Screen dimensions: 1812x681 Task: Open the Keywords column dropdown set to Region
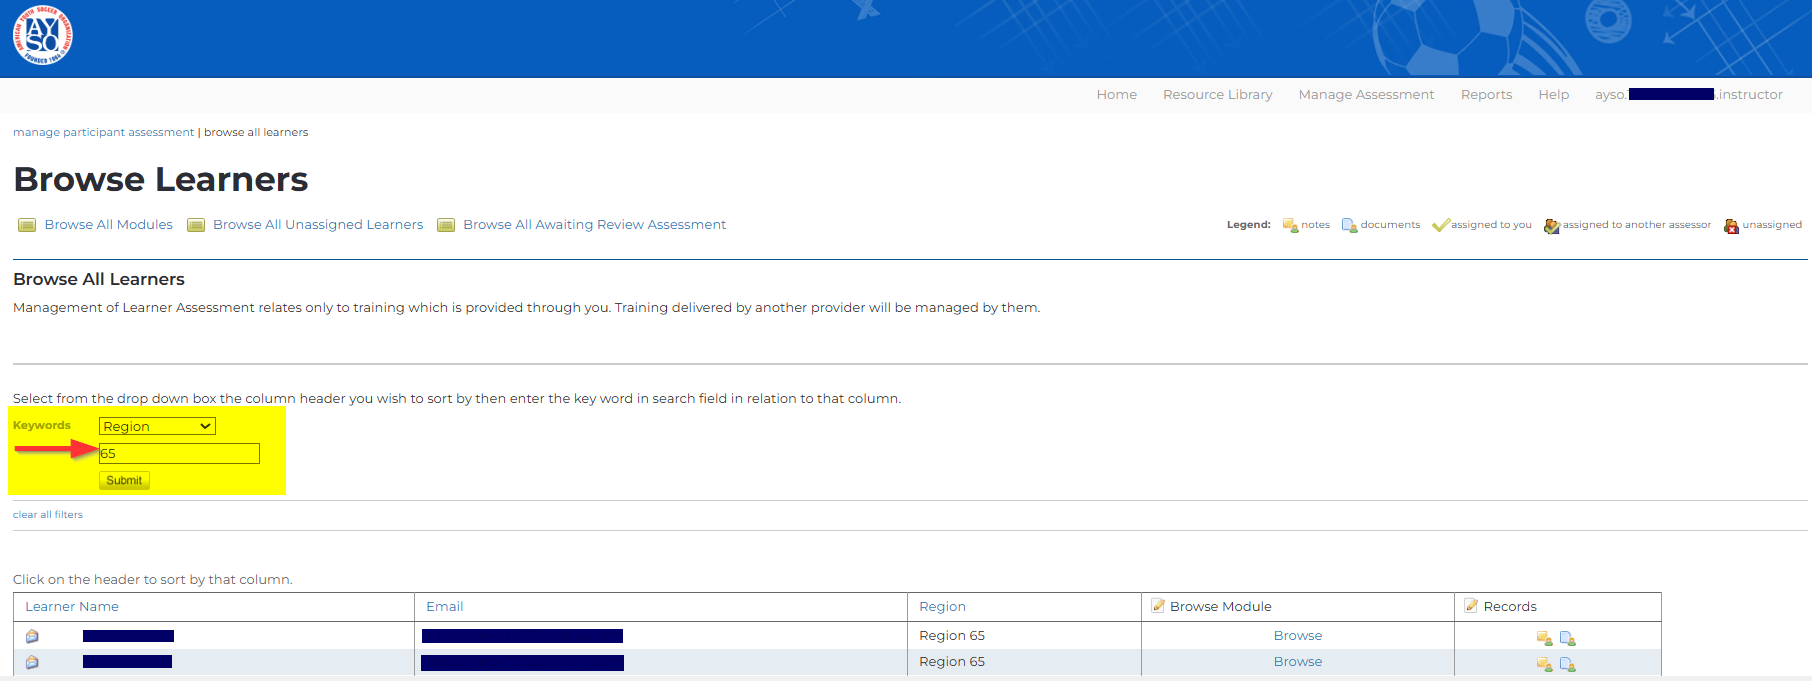[x=157, y=426]
